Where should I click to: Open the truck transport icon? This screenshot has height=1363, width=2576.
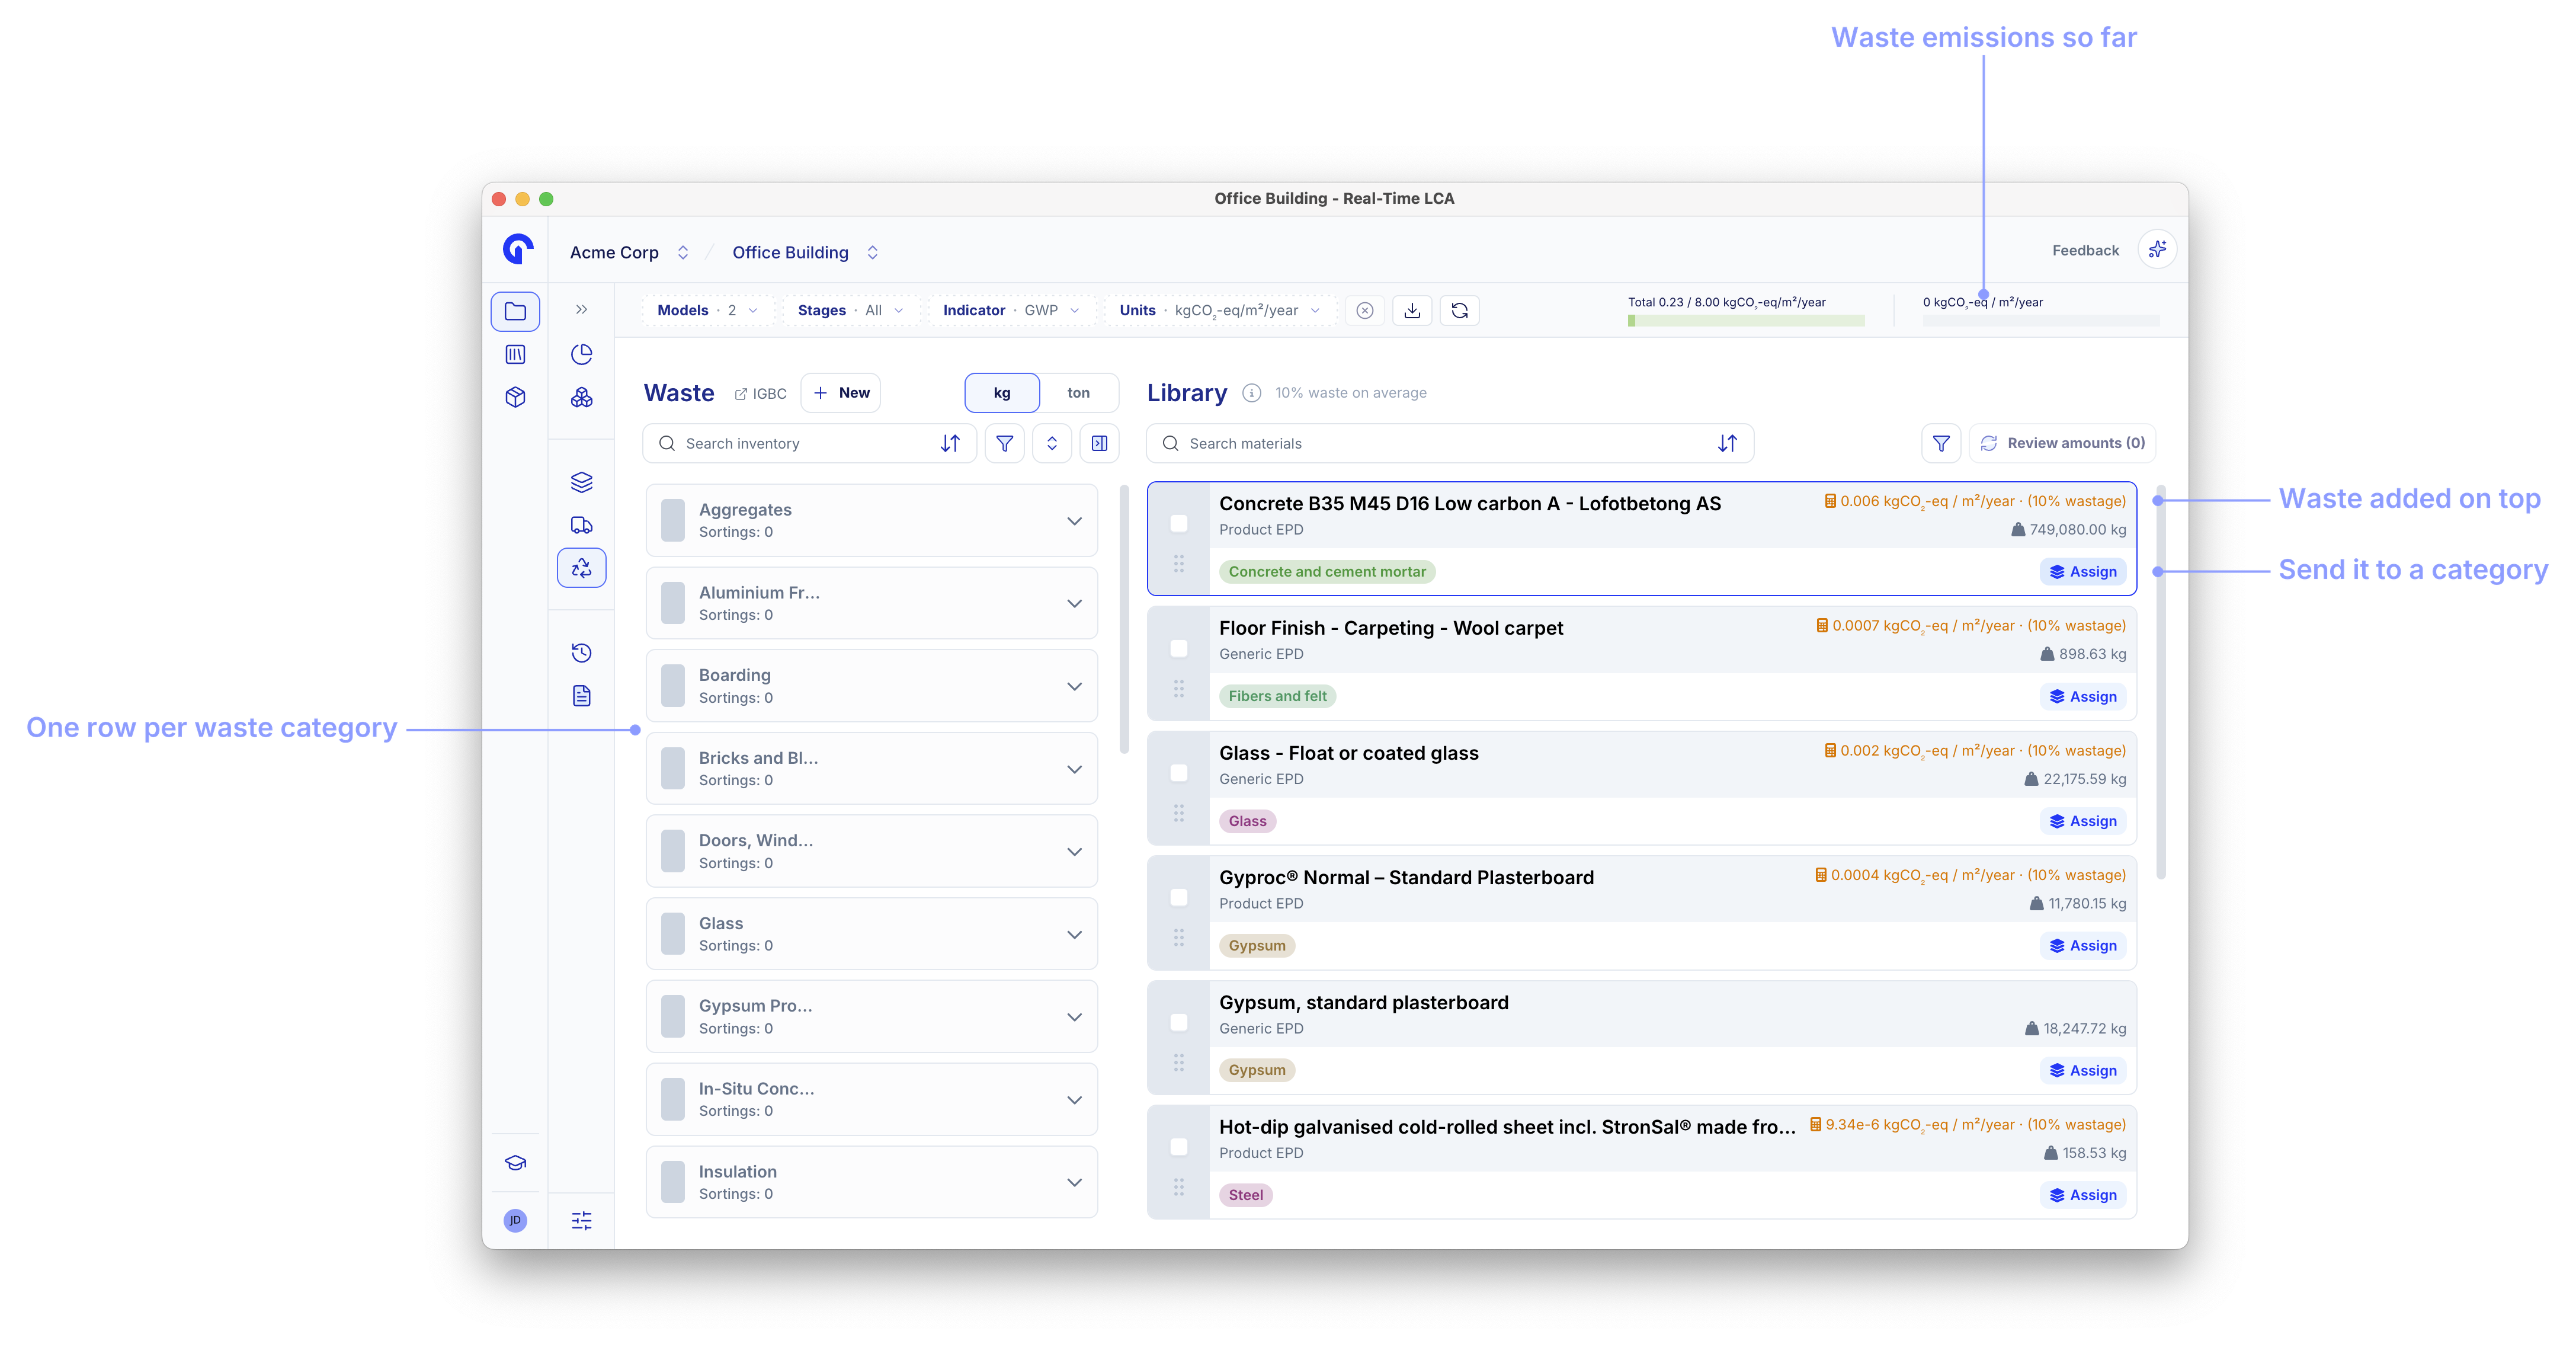point(581,525)
